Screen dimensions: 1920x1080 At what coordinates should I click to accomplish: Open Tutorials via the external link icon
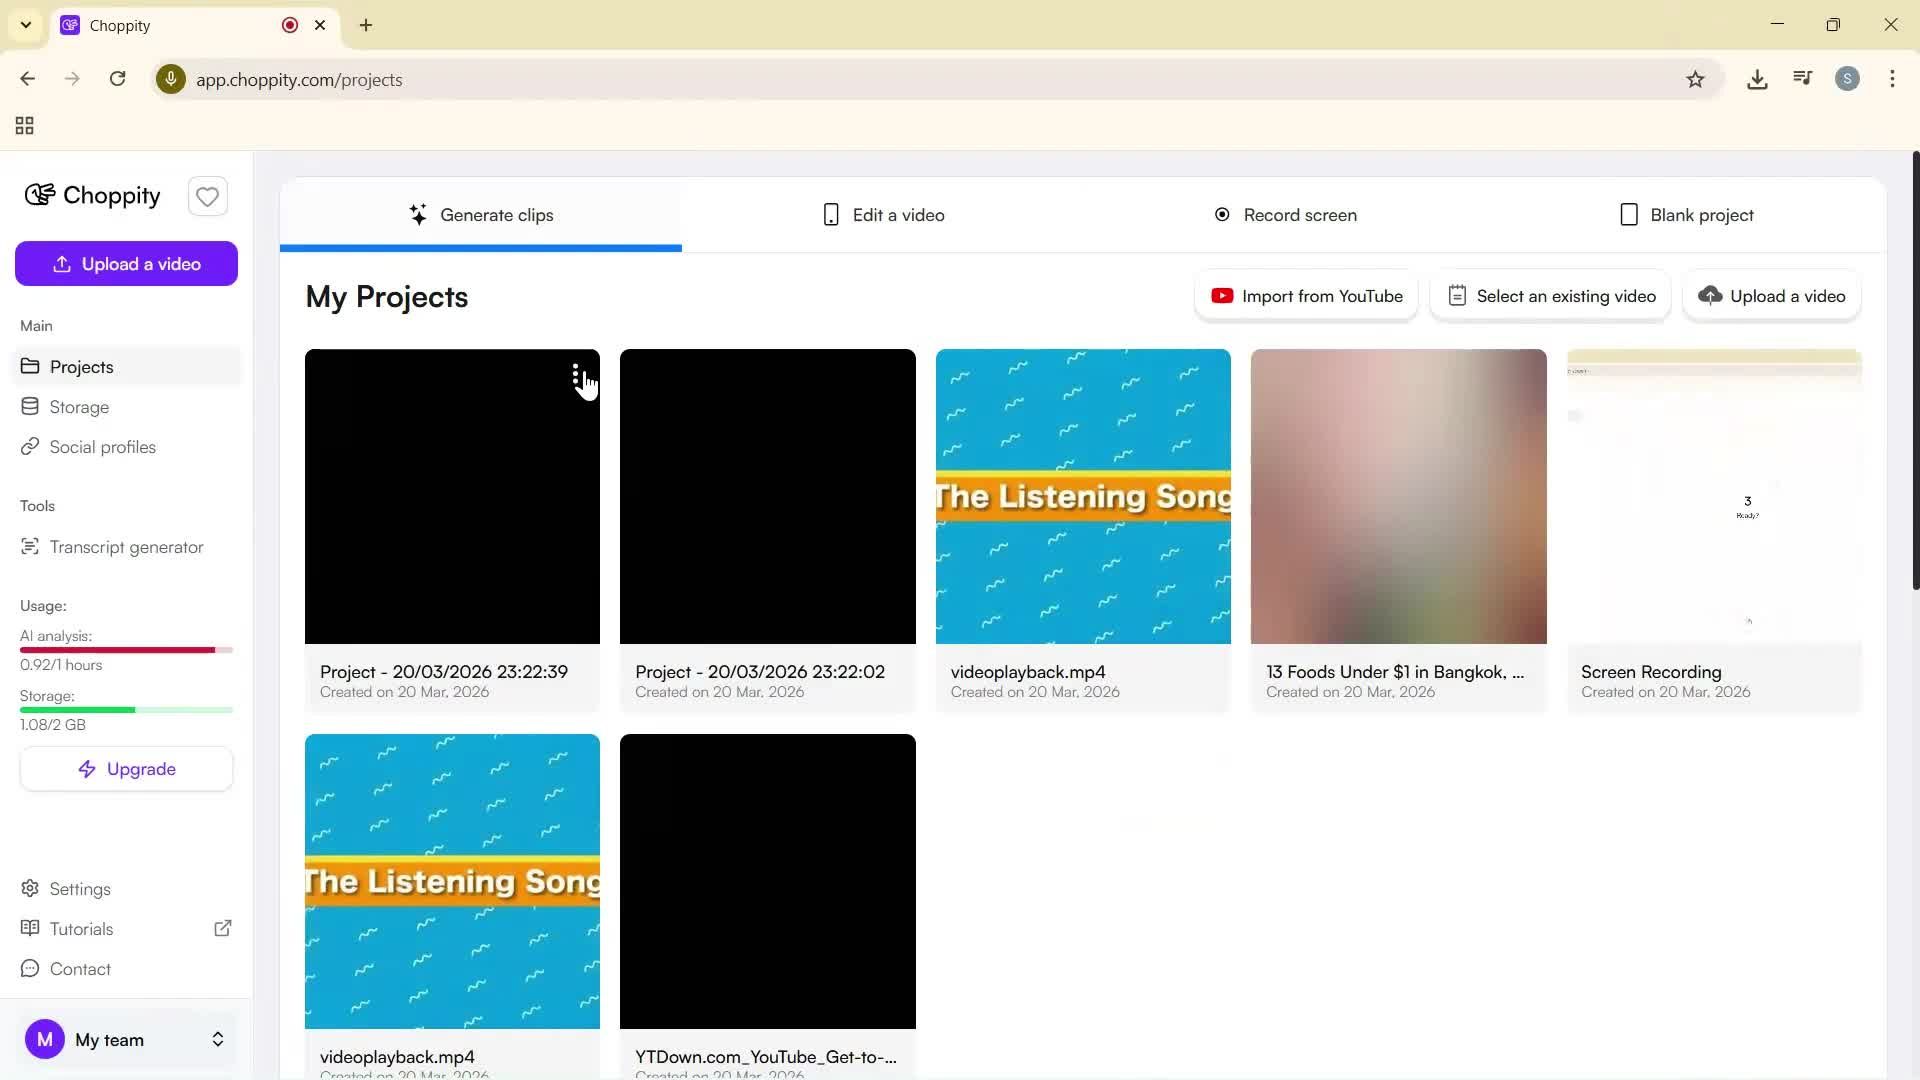223,928
